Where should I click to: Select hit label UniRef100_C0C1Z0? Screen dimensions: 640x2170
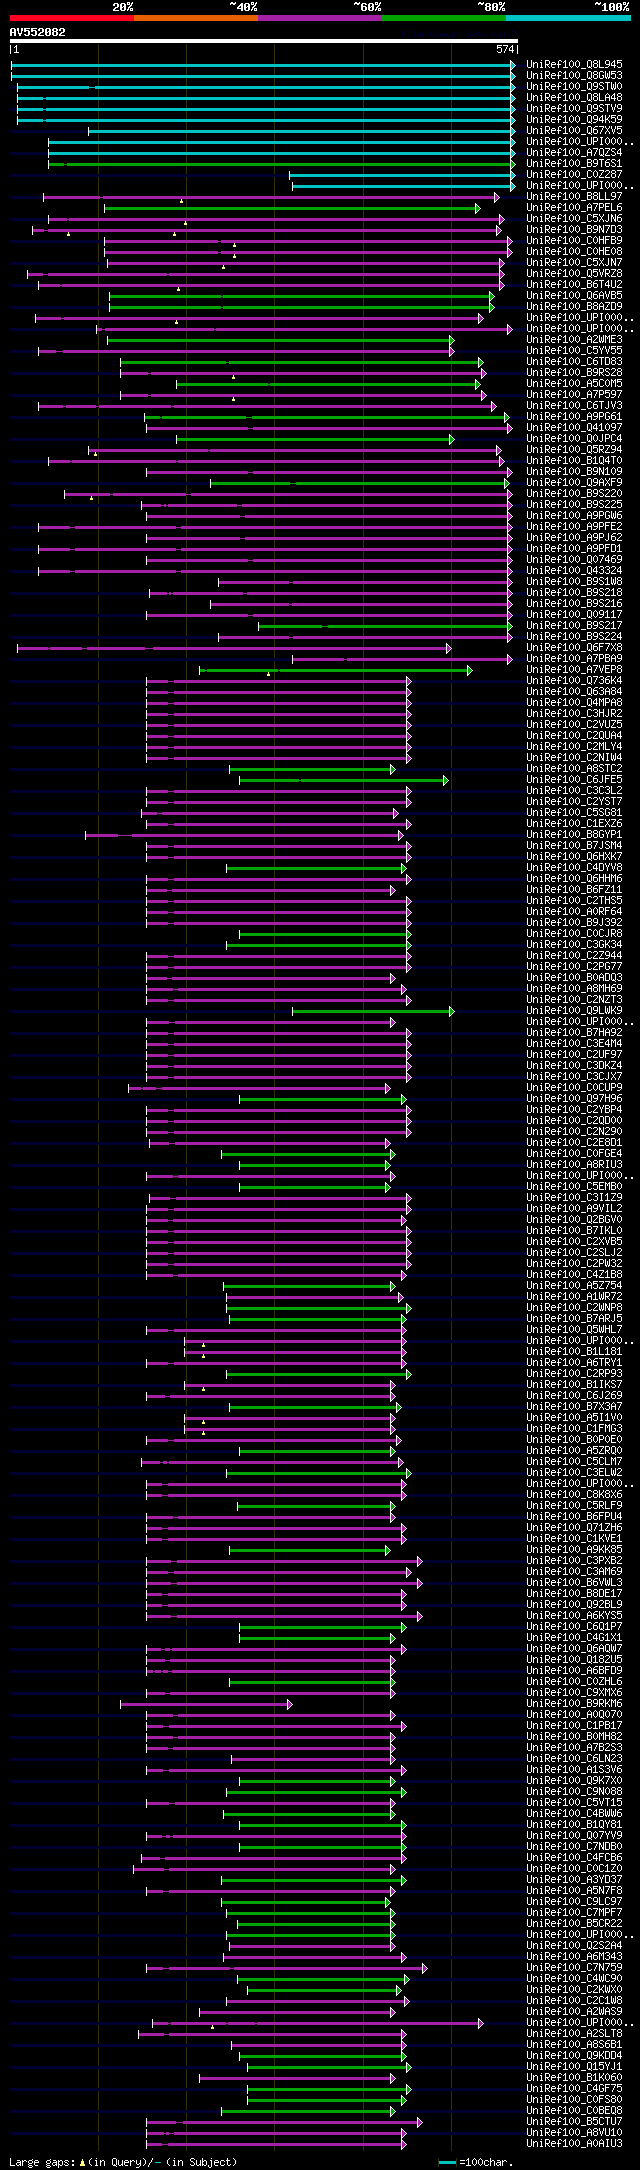pos(574,1868)
